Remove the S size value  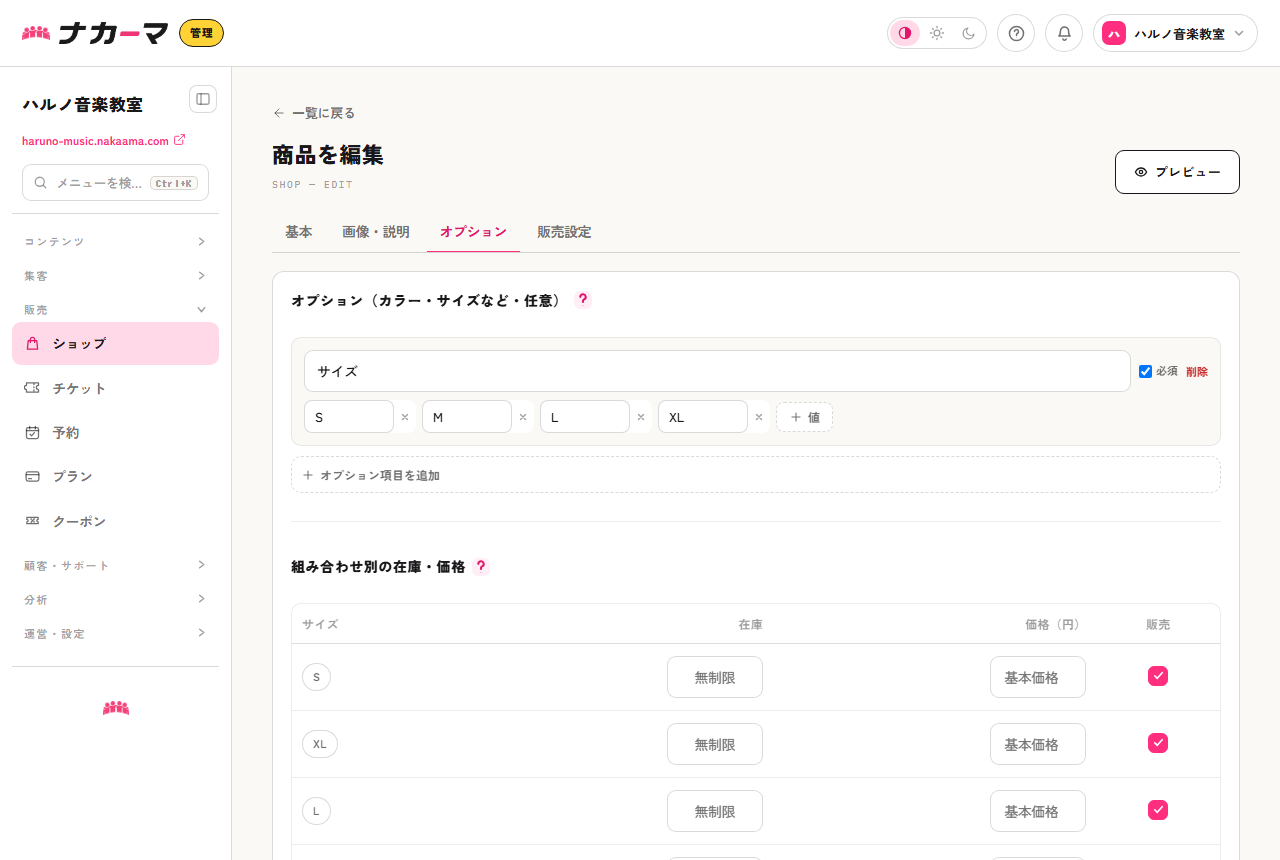(405, 417)
